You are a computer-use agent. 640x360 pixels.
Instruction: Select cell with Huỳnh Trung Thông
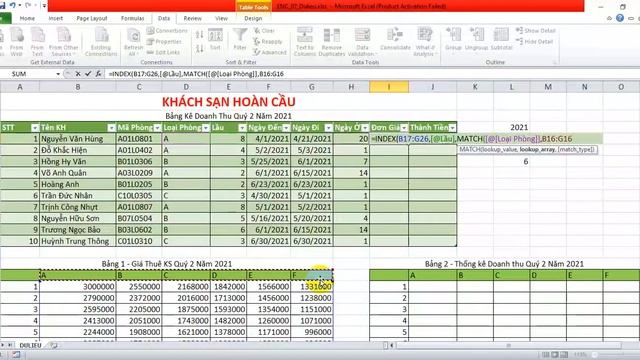pos(78,241)
